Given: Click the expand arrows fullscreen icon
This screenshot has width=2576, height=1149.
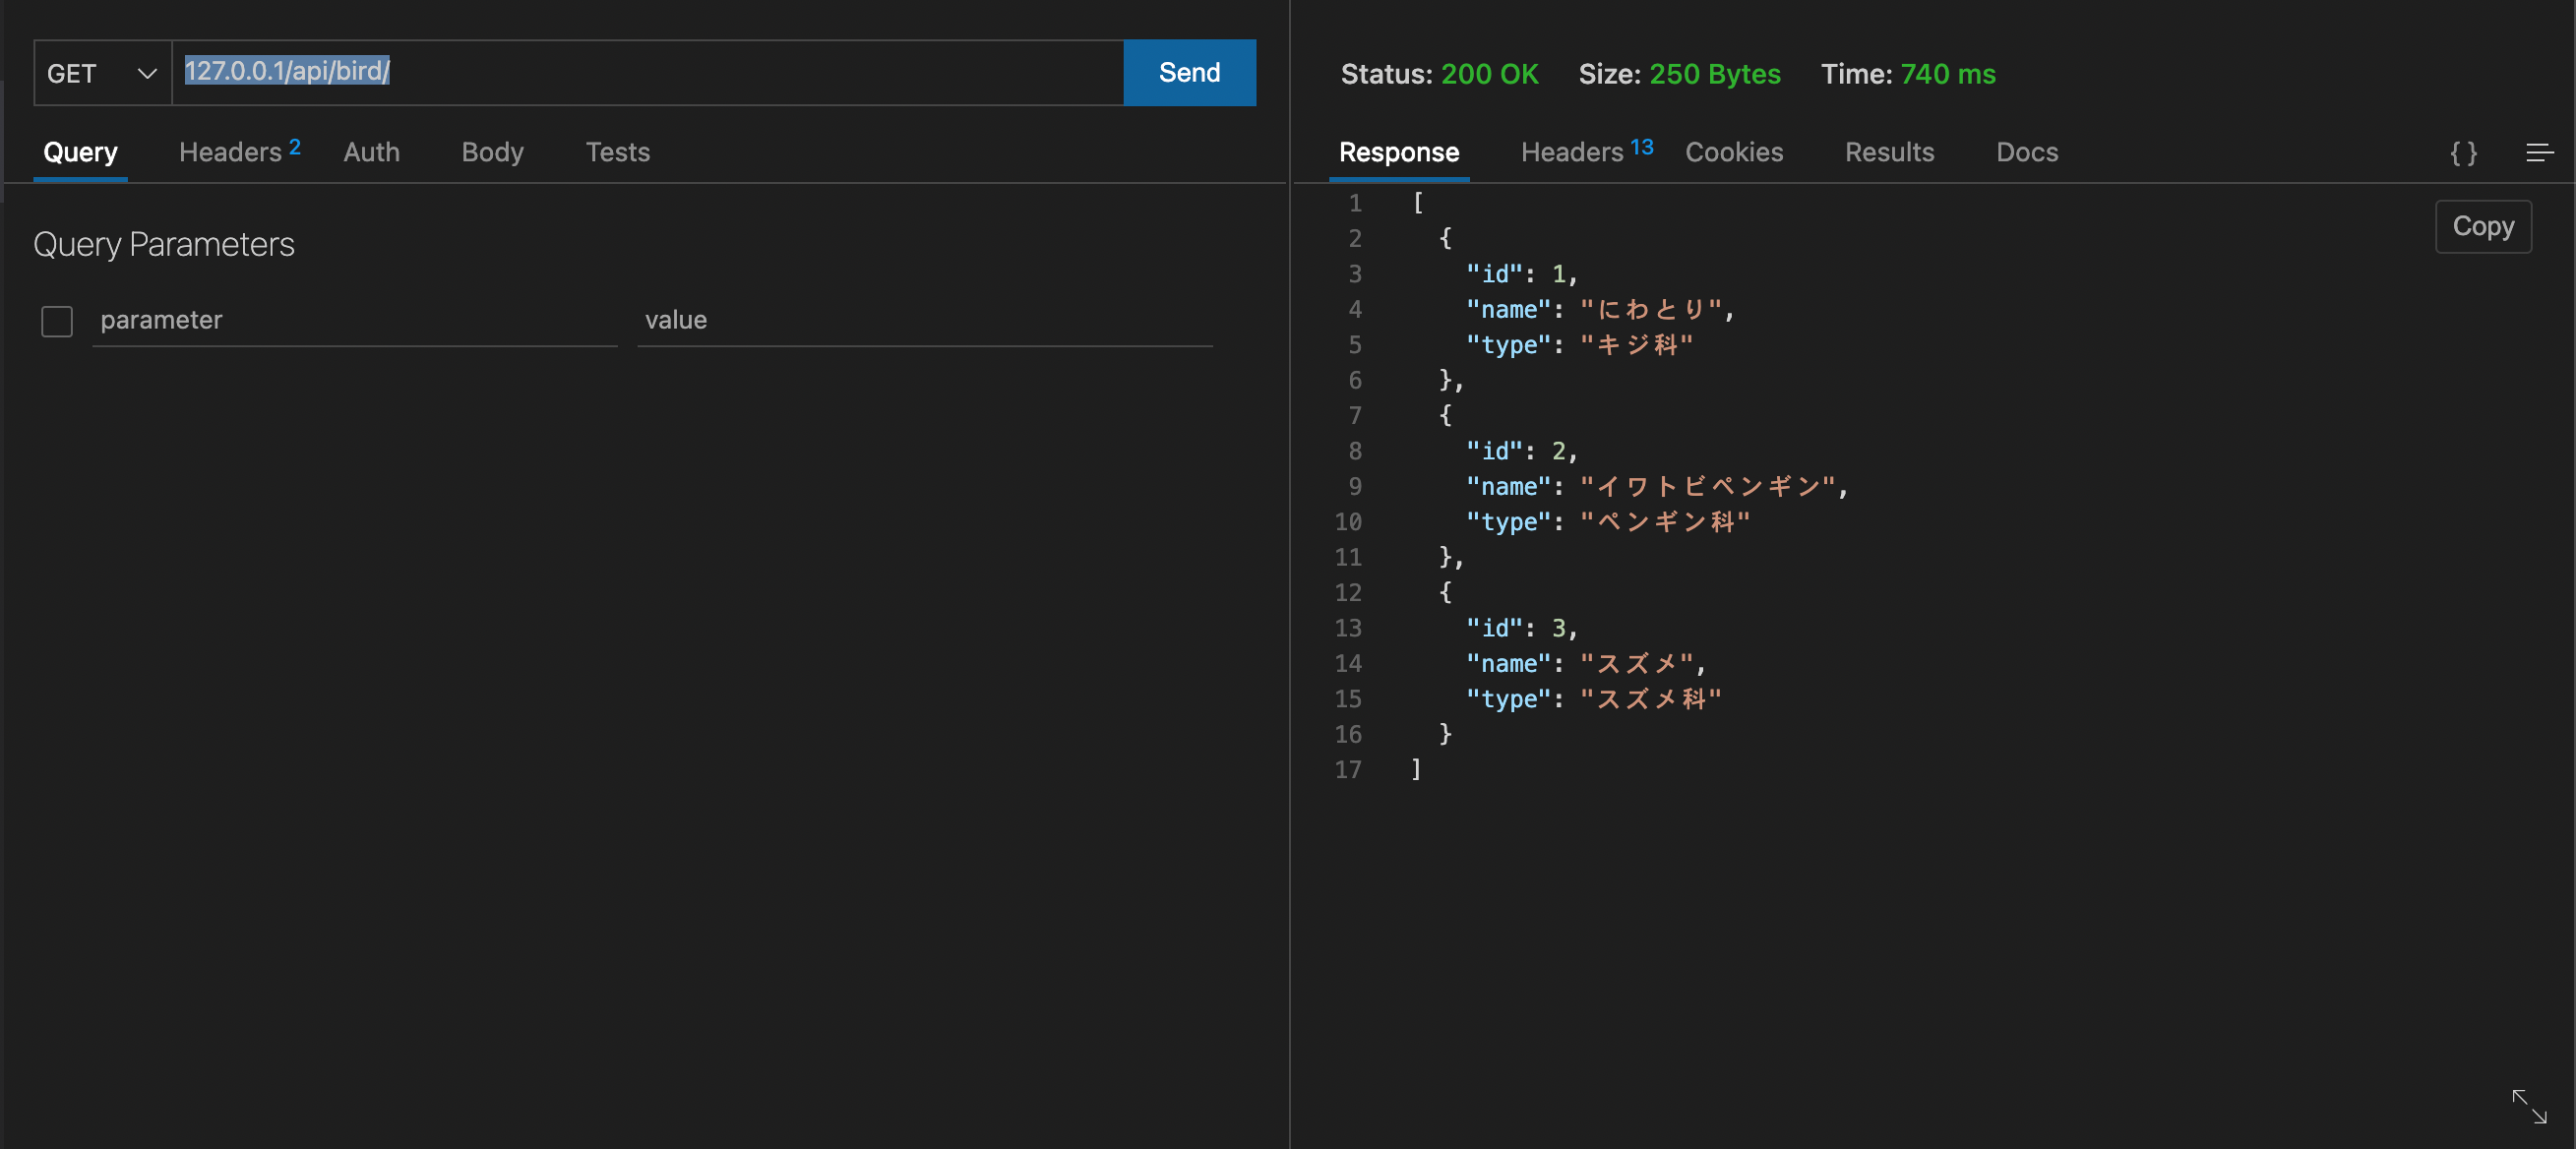Looking at the screenshot, I should [x=2528, y=1106].
